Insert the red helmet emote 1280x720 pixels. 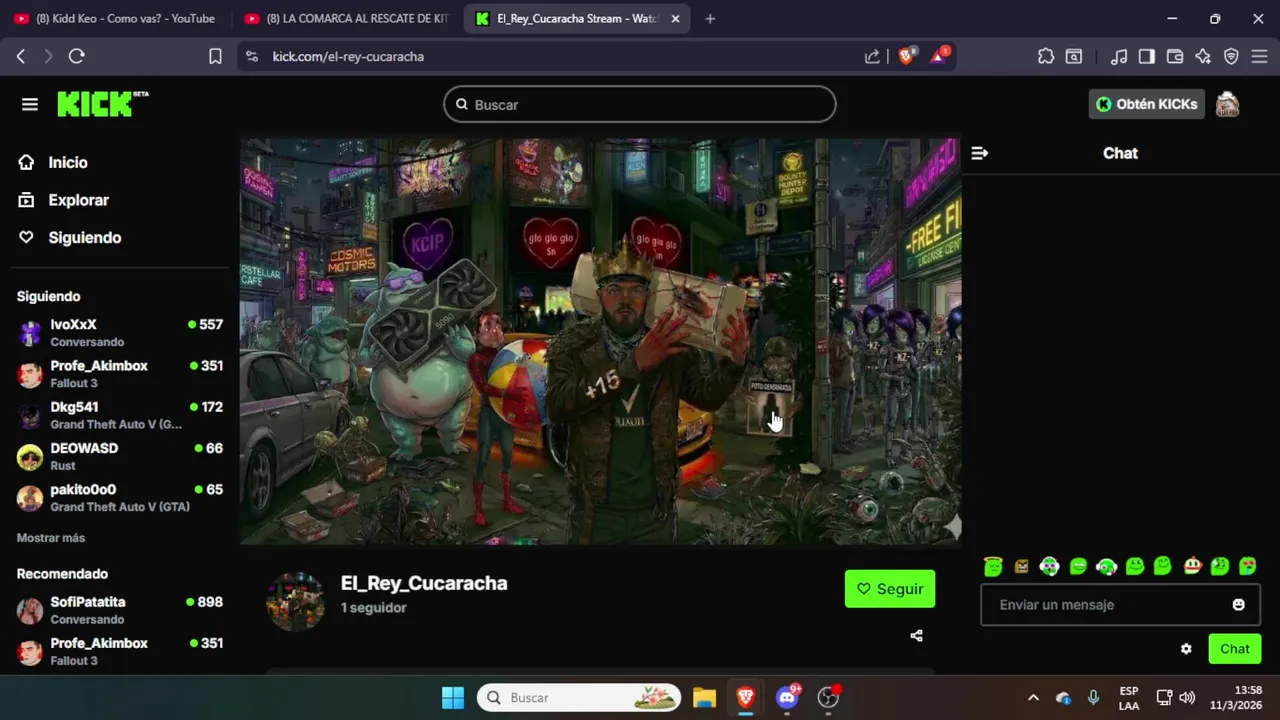coord(1192,566)
